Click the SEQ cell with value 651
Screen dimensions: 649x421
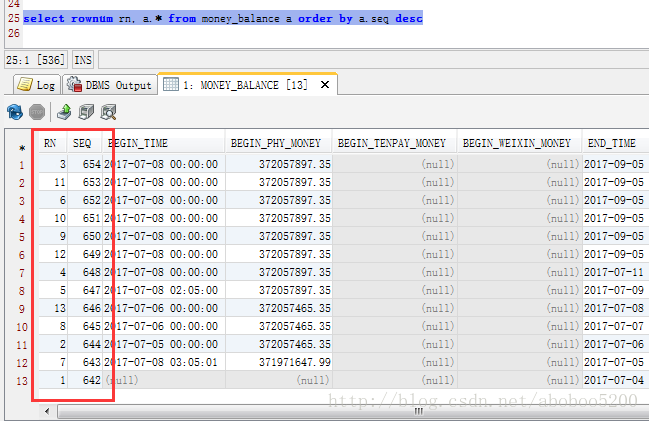tap(84, 218)
